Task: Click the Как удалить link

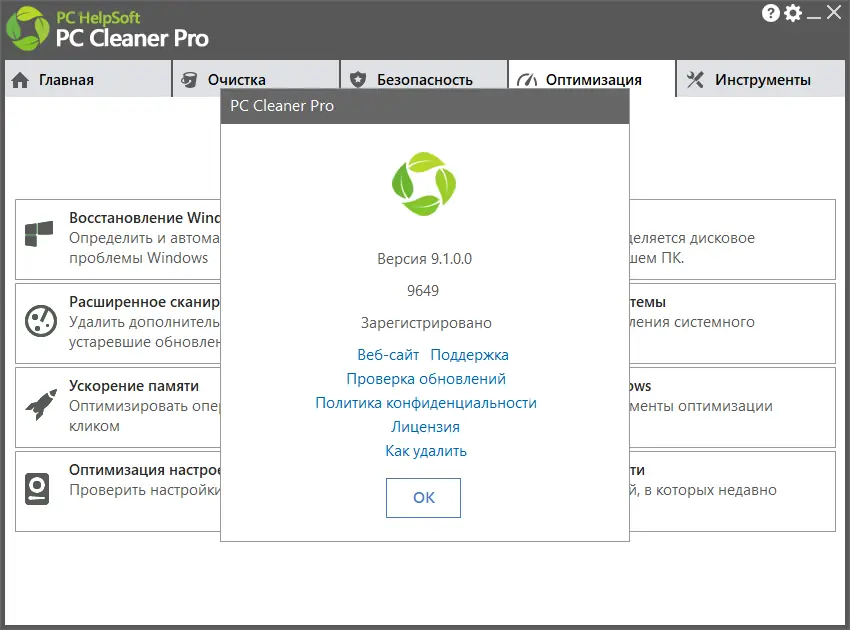Action: 426,451
